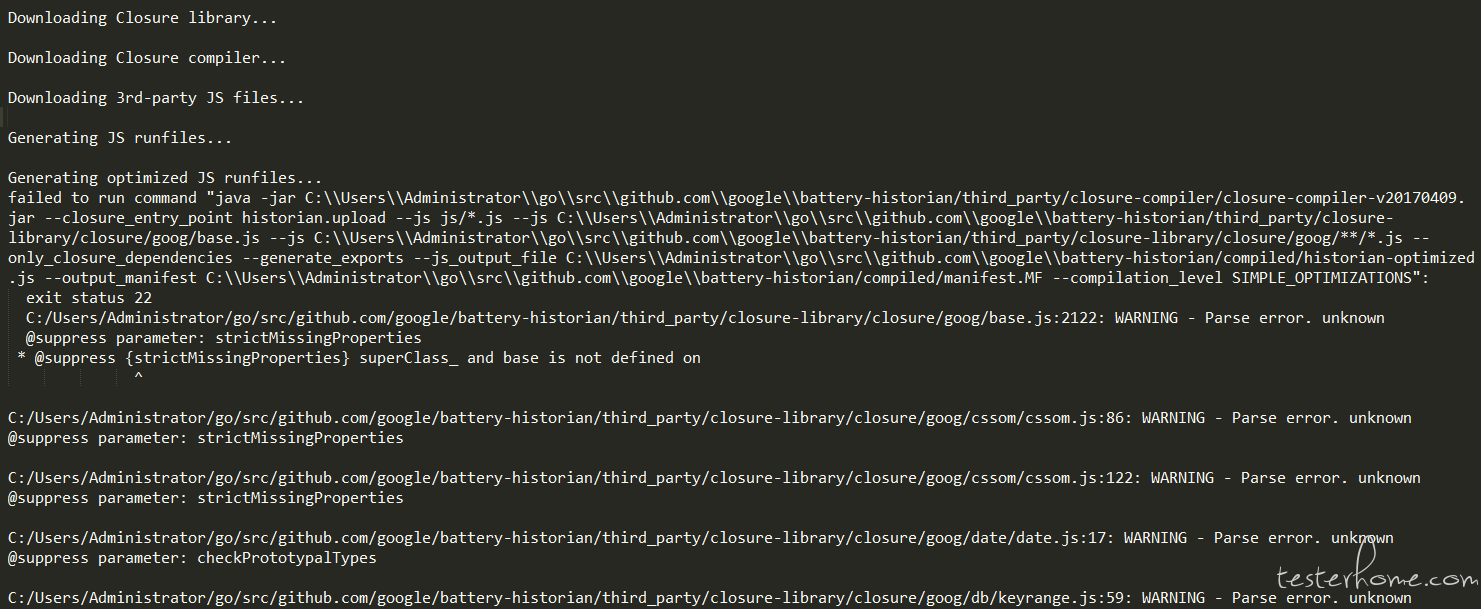Viewport: 1481px width, 609px height.
Task: Click the 'Downloading 3rd-party JS files...' line
Action: point(156,98)
